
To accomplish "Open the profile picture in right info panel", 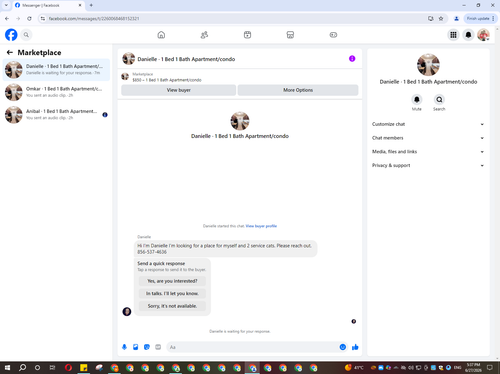I will [428, 65].
